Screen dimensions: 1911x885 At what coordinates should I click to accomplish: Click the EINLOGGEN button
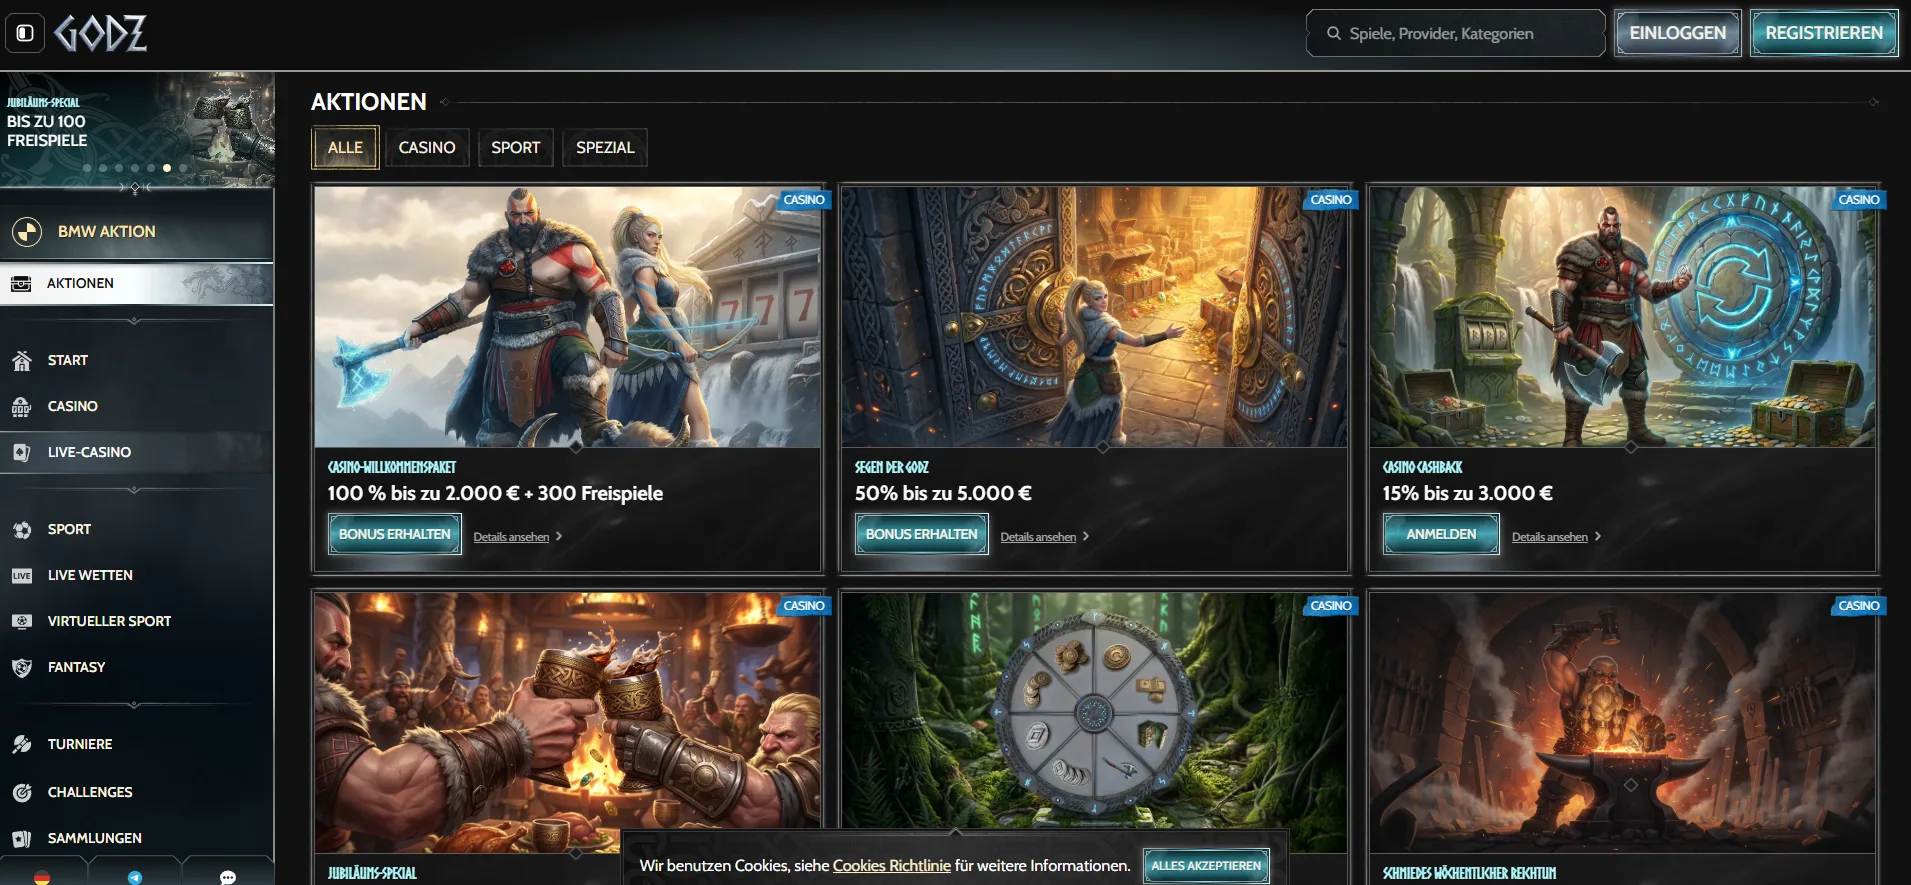1678,33
